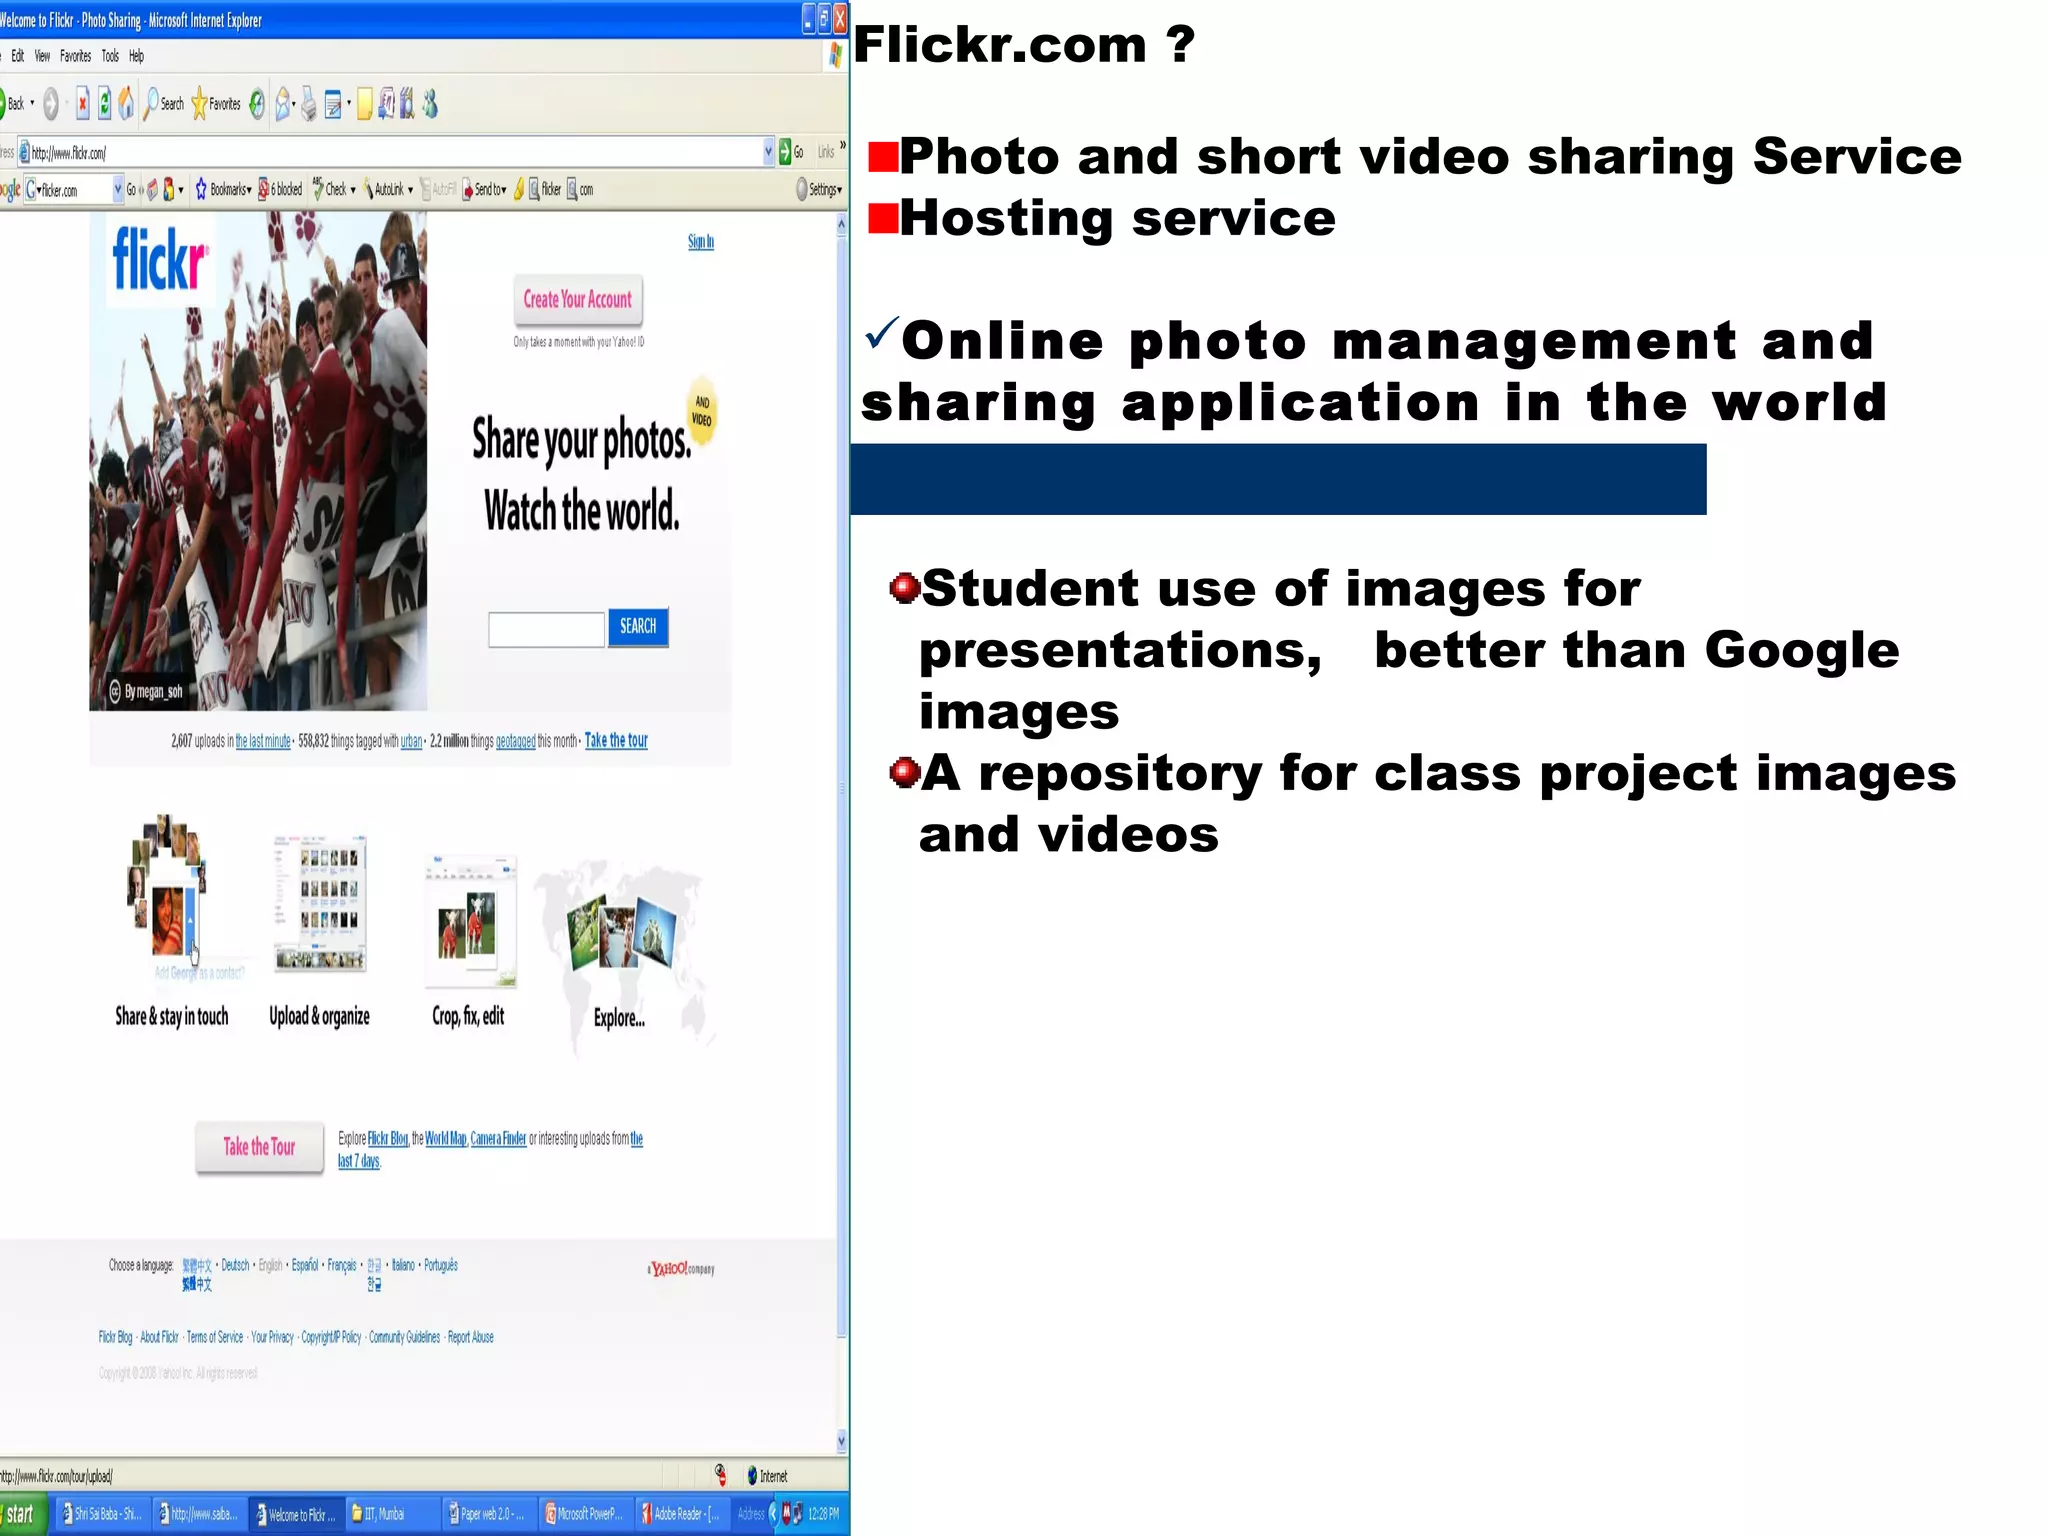Click the Flickr search input box
The height and width of the screenshot is (1536, 2048).
pos(546,629)
